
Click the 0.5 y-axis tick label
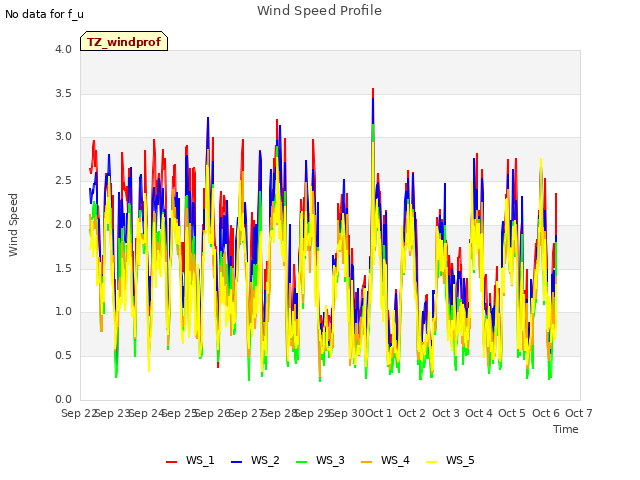[x=64, y=356]
